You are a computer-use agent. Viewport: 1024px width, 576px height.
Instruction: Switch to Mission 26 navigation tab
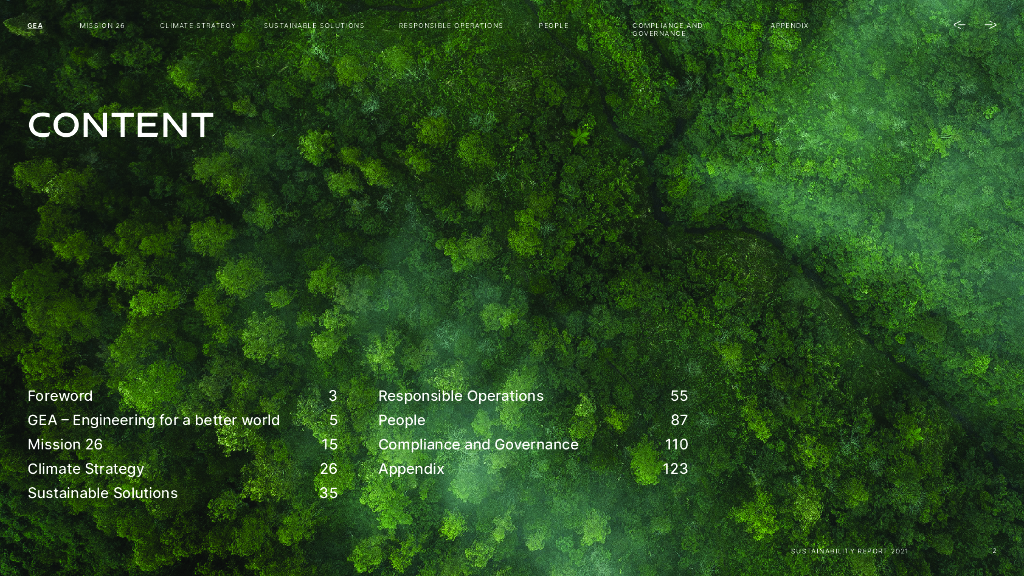[x=102, y=25]
